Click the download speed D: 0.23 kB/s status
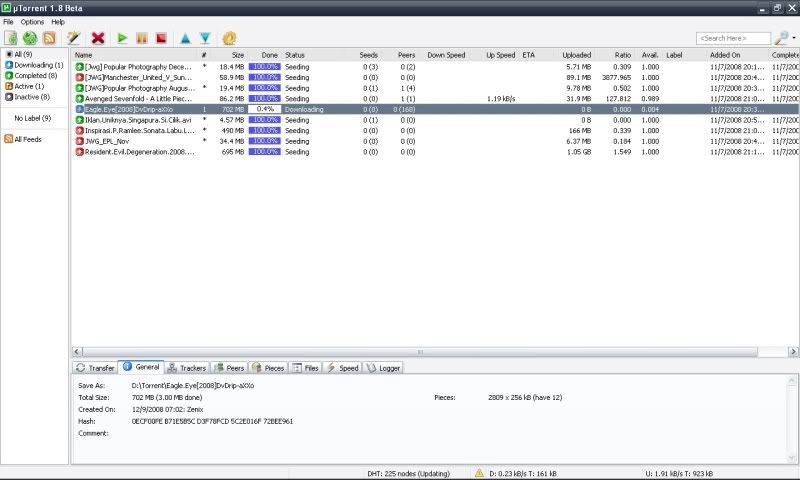 point(523,473)
